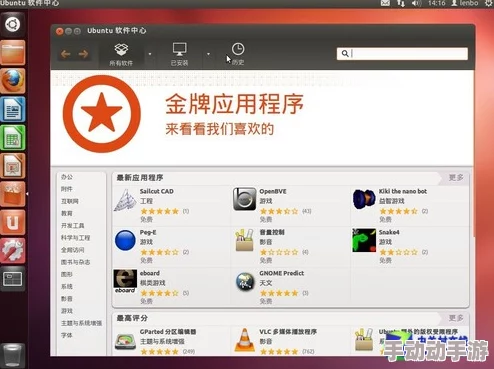Click the Snake4 title text
Image resolution: width=494 pixels, height=369 pixels.
389,232
